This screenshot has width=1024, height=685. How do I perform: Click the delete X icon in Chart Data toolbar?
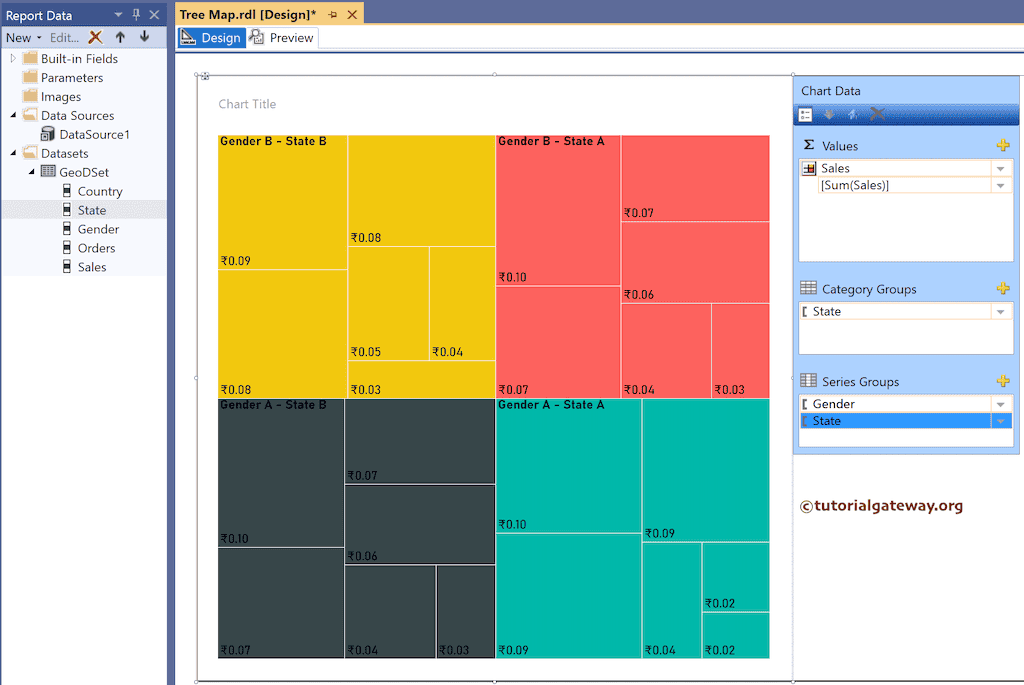point(876,114)
